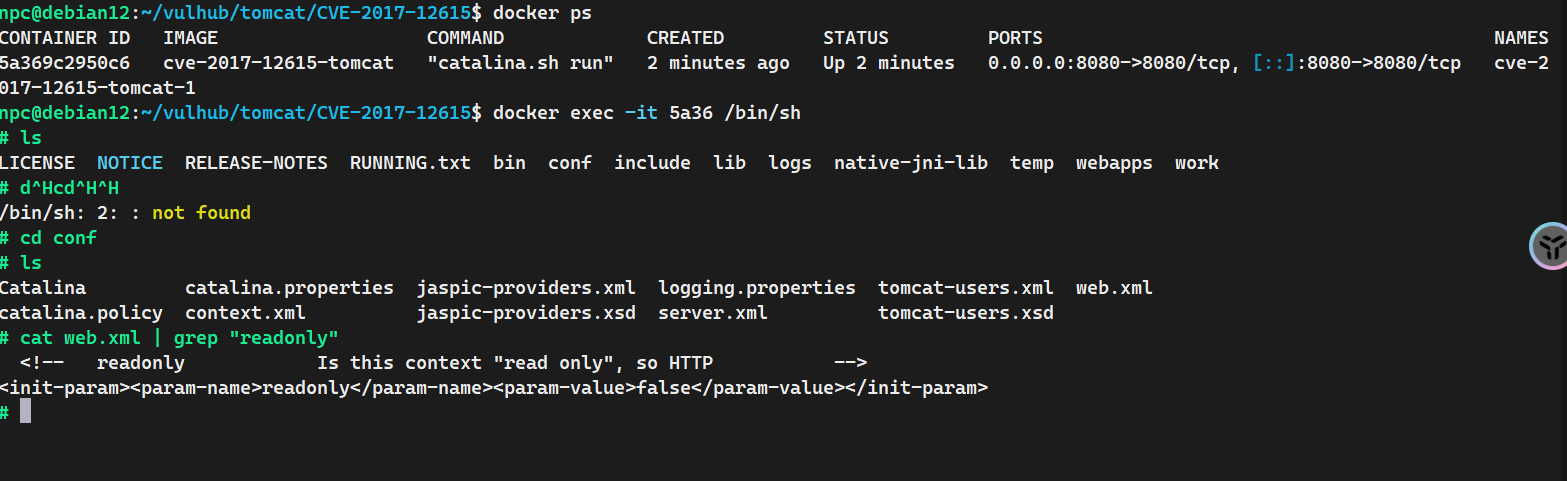
Task: Click the "docker exec -it 5a36 /bin/sh" command
Action: pos(647,113)
